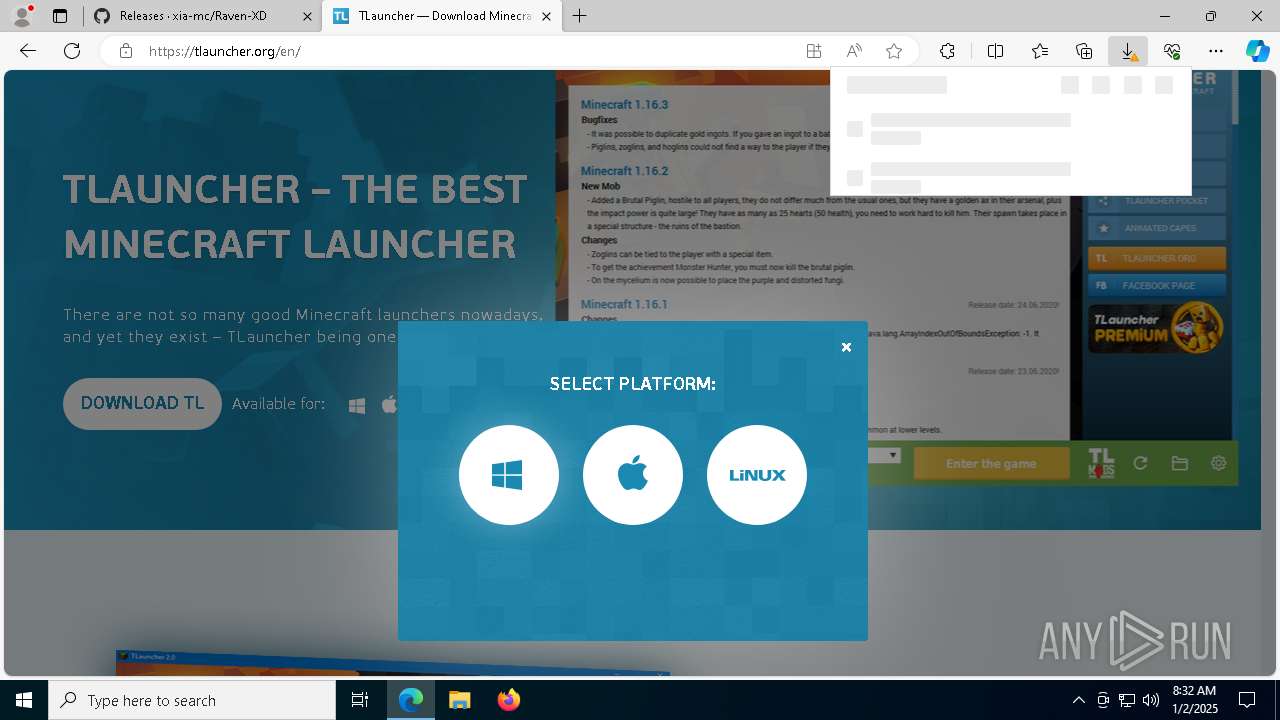Select the Windows platform icon
The width and height of the screenshot is (1280, 720).
coord(508,475)
